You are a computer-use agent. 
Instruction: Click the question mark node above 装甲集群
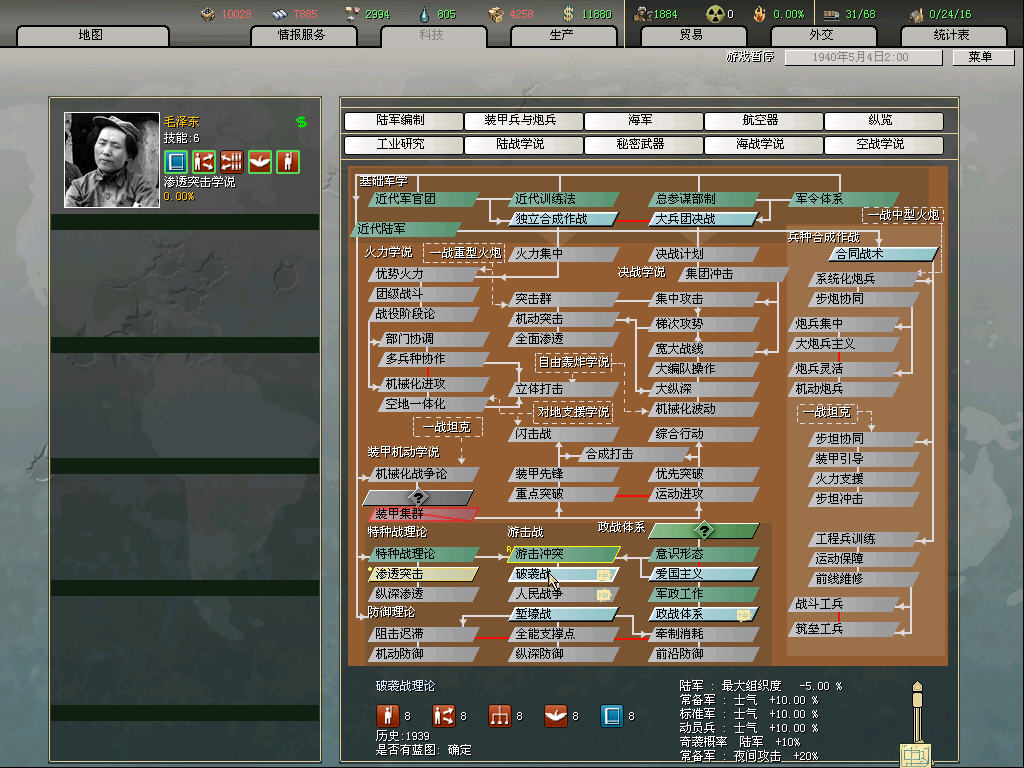coord(418,498)
